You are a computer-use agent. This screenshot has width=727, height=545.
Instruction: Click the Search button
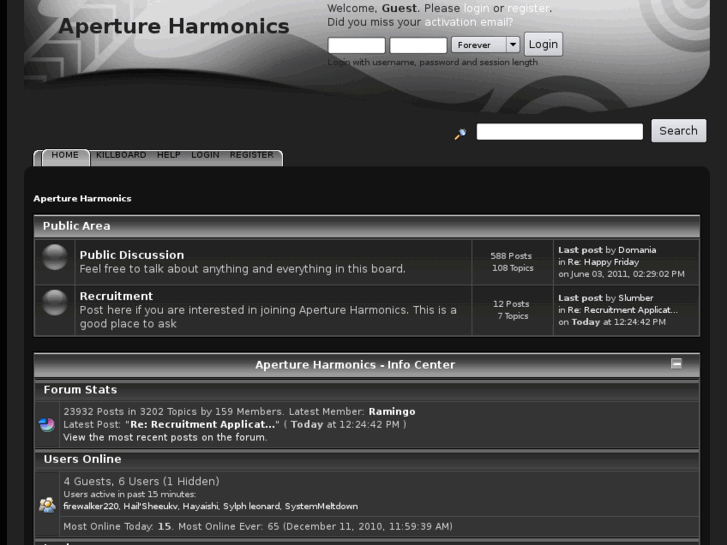pyautogui.click(x=678, y=131)
